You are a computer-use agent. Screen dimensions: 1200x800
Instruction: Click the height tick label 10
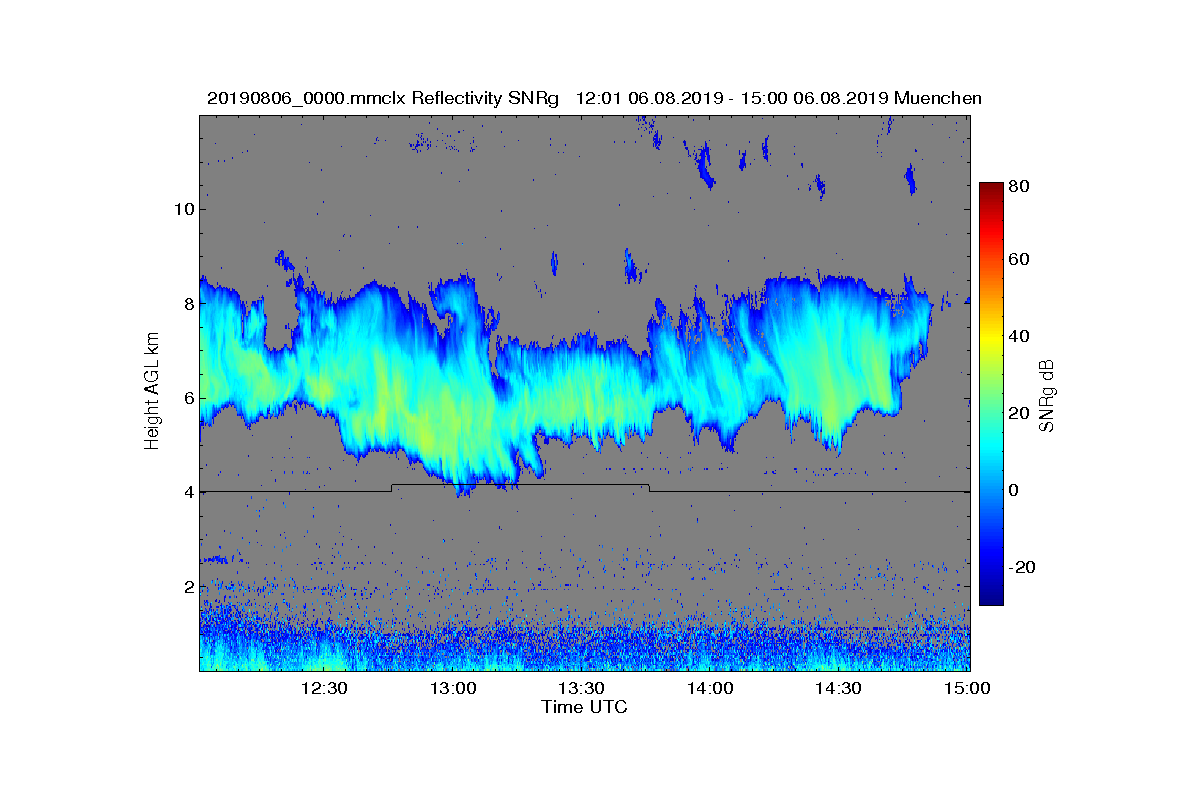pyautogui.click(x=184, y=209)
